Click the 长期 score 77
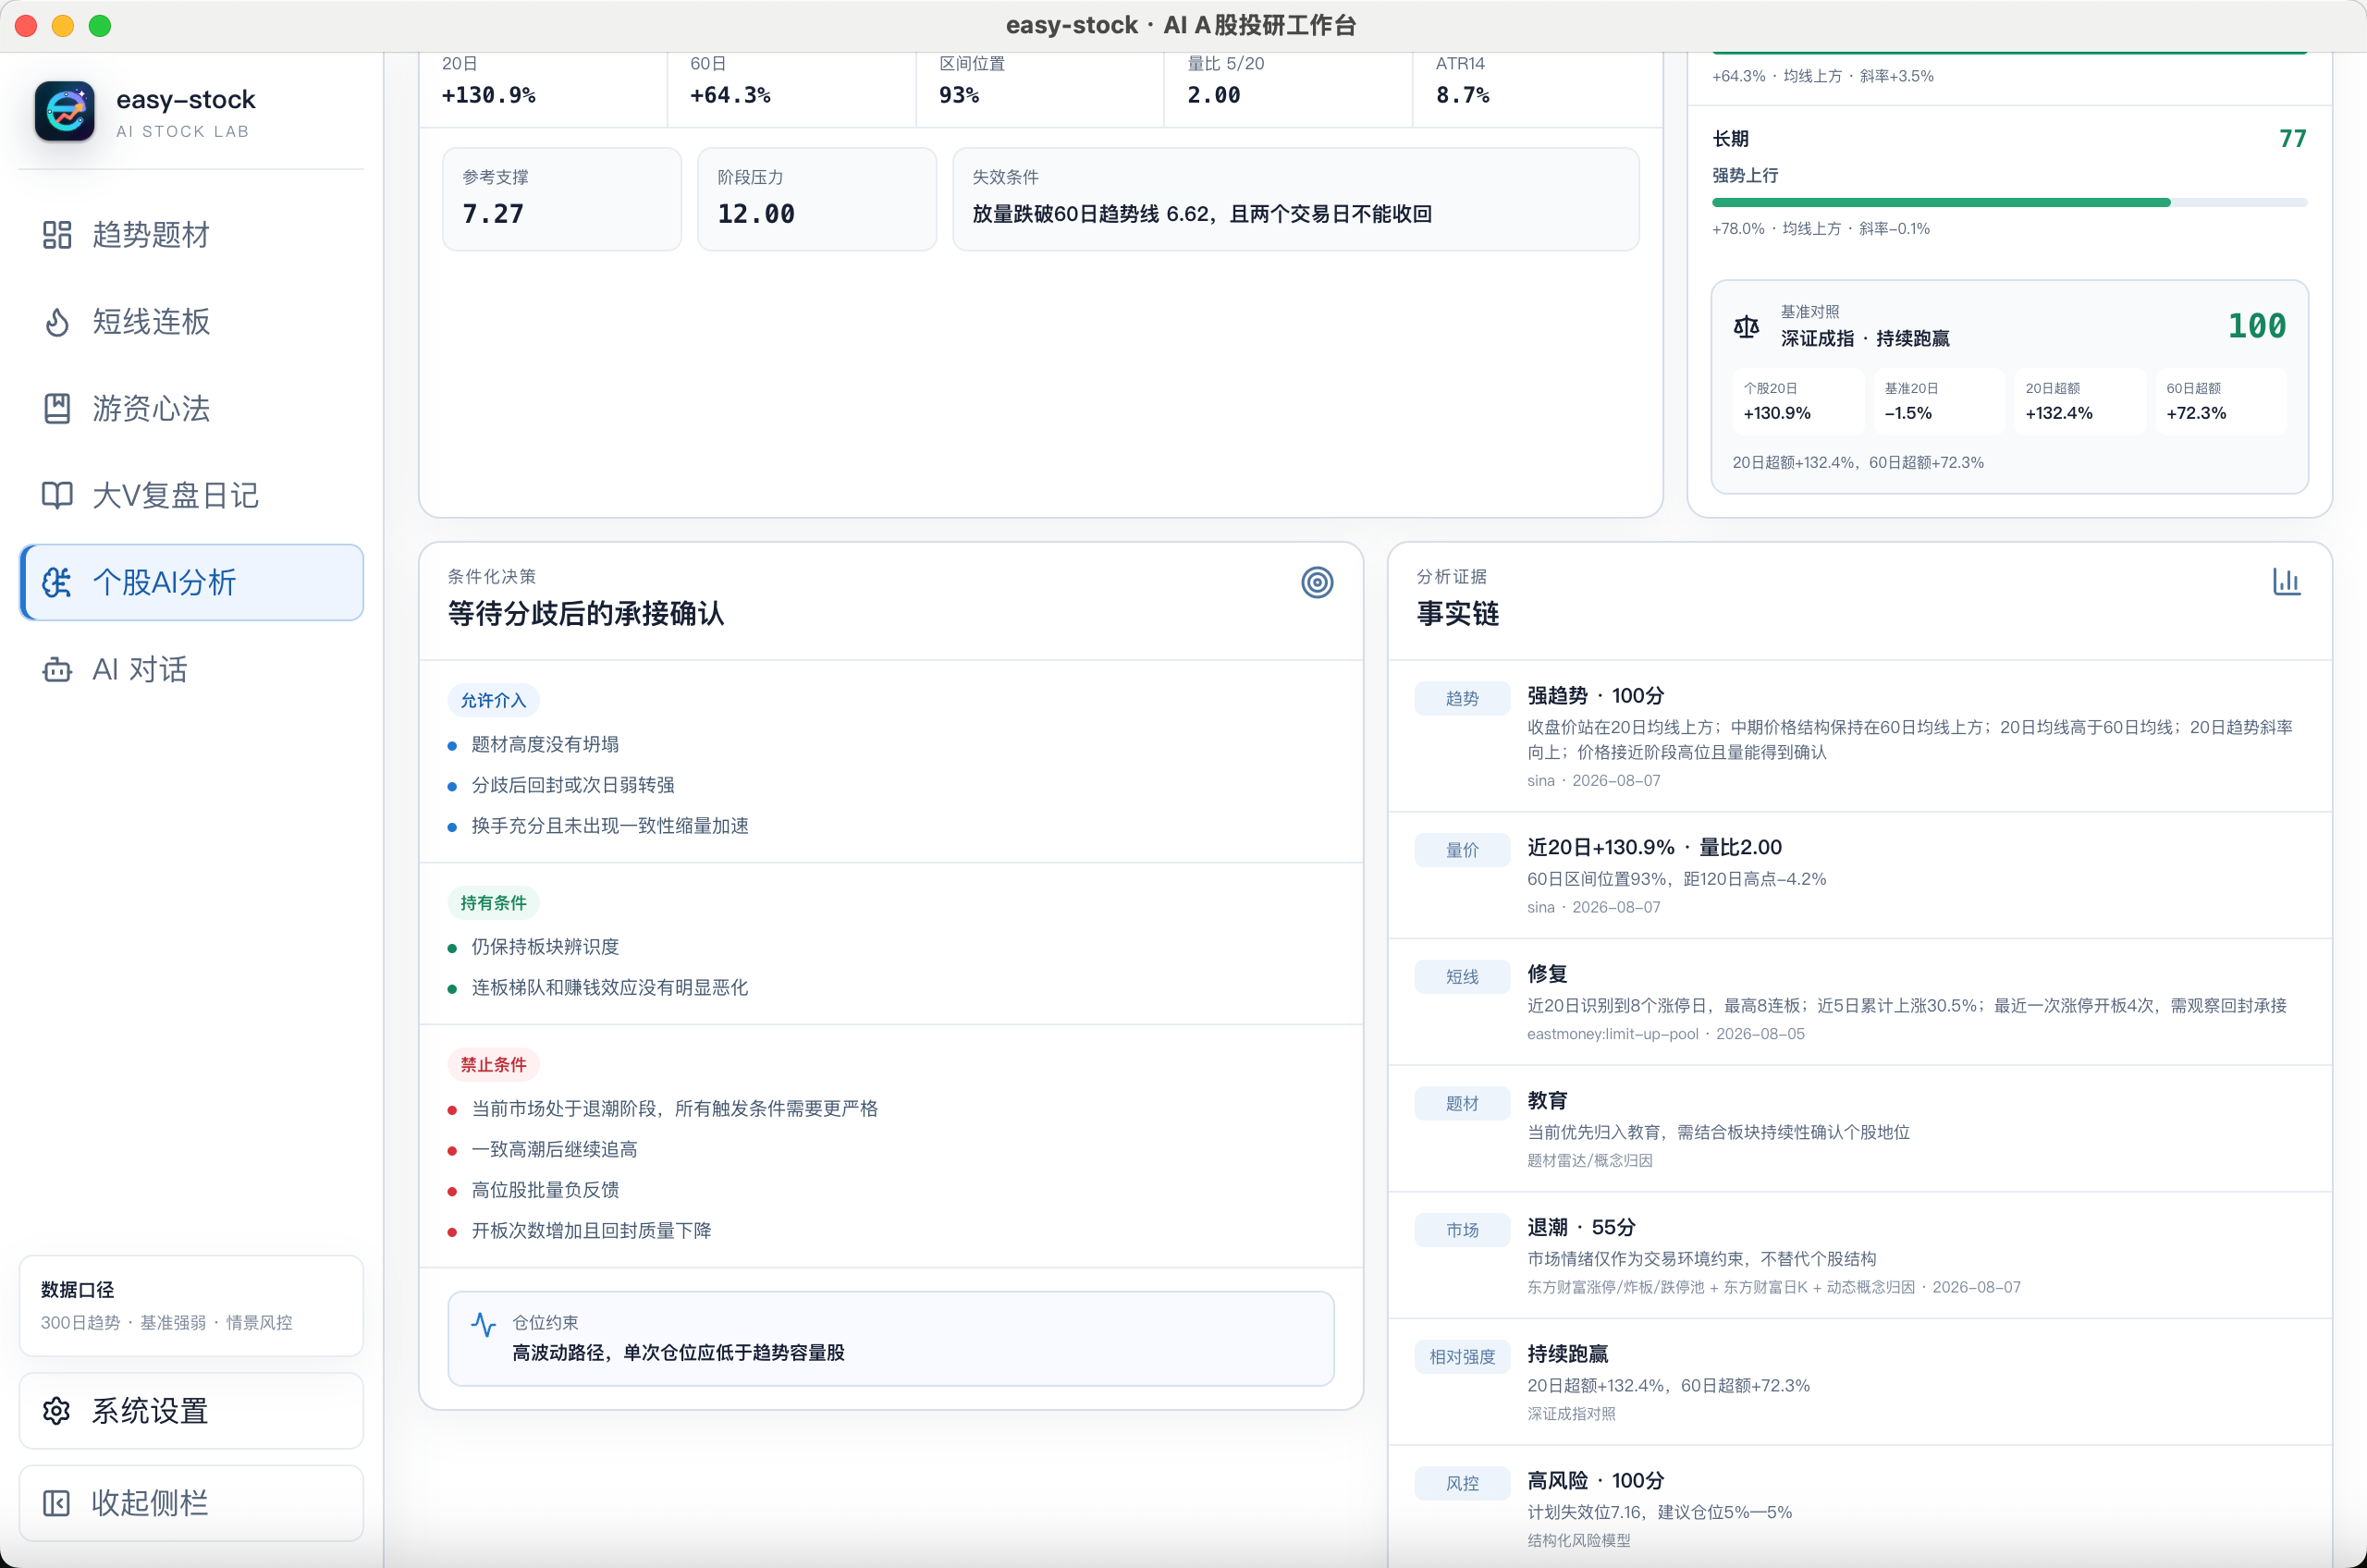The height and width of the screenshot is (1568, 2367). 2292,138
